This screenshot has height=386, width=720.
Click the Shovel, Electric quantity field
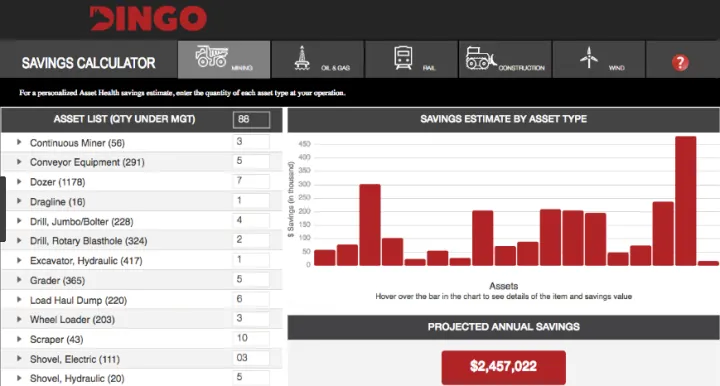pyautogui.click(x=251, y=358)
